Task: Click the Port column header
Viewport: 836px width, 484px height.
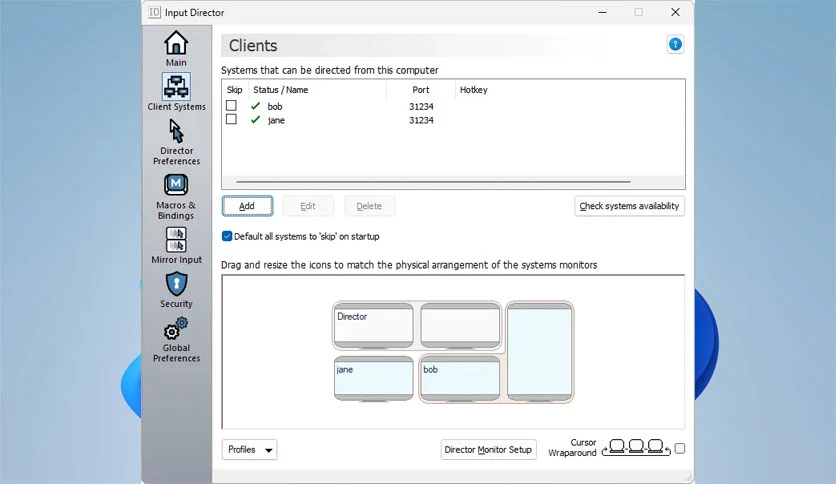Action: 421,90
